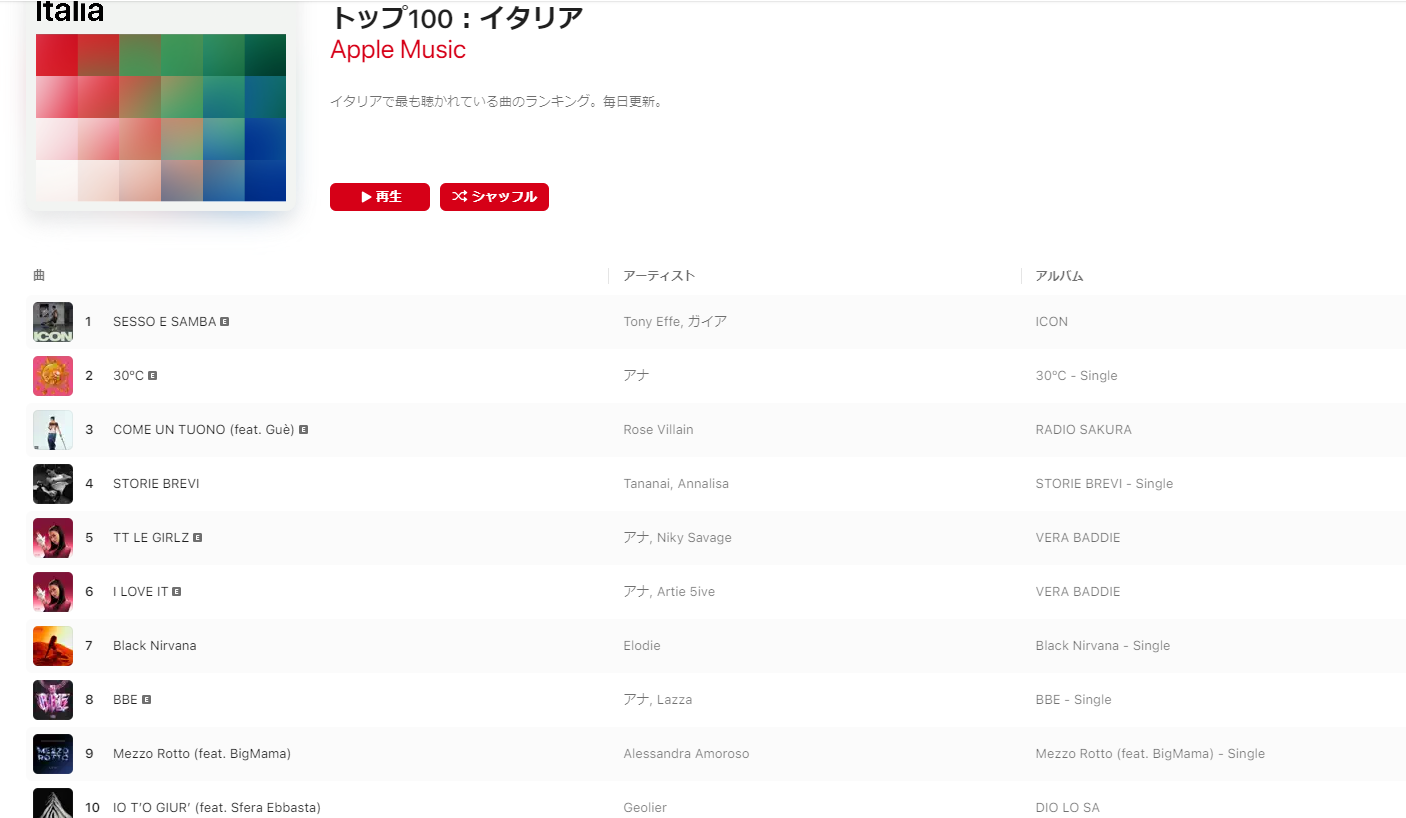
Task: Select song COME UN TUONO (feat. Guè)
Action: coord(203,430)
